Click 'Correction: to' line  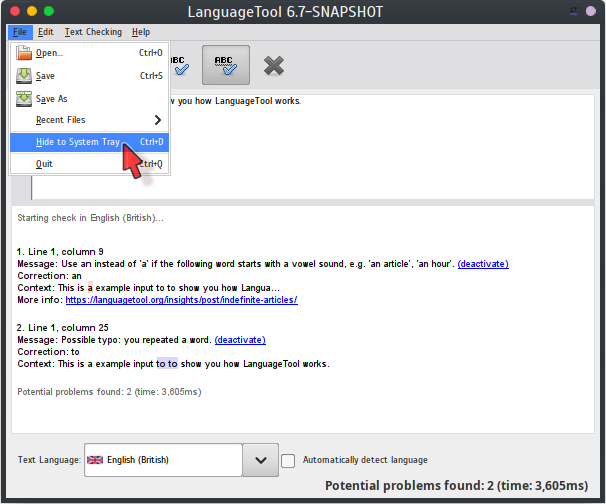(48, 352)
